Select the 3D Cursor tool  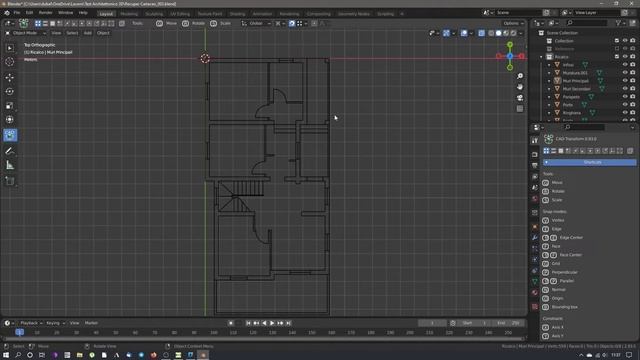[x=10, y=62]
